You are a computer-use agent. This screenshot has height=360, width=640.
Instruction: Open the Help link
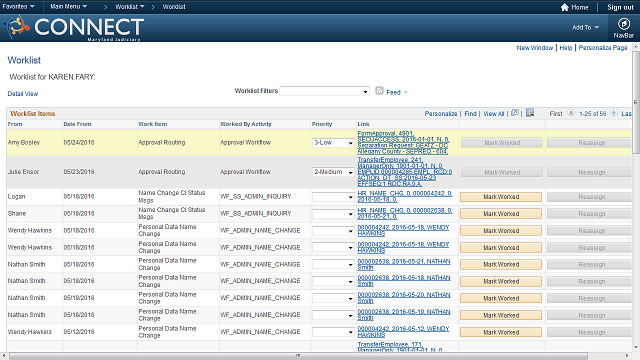point(566,48)
